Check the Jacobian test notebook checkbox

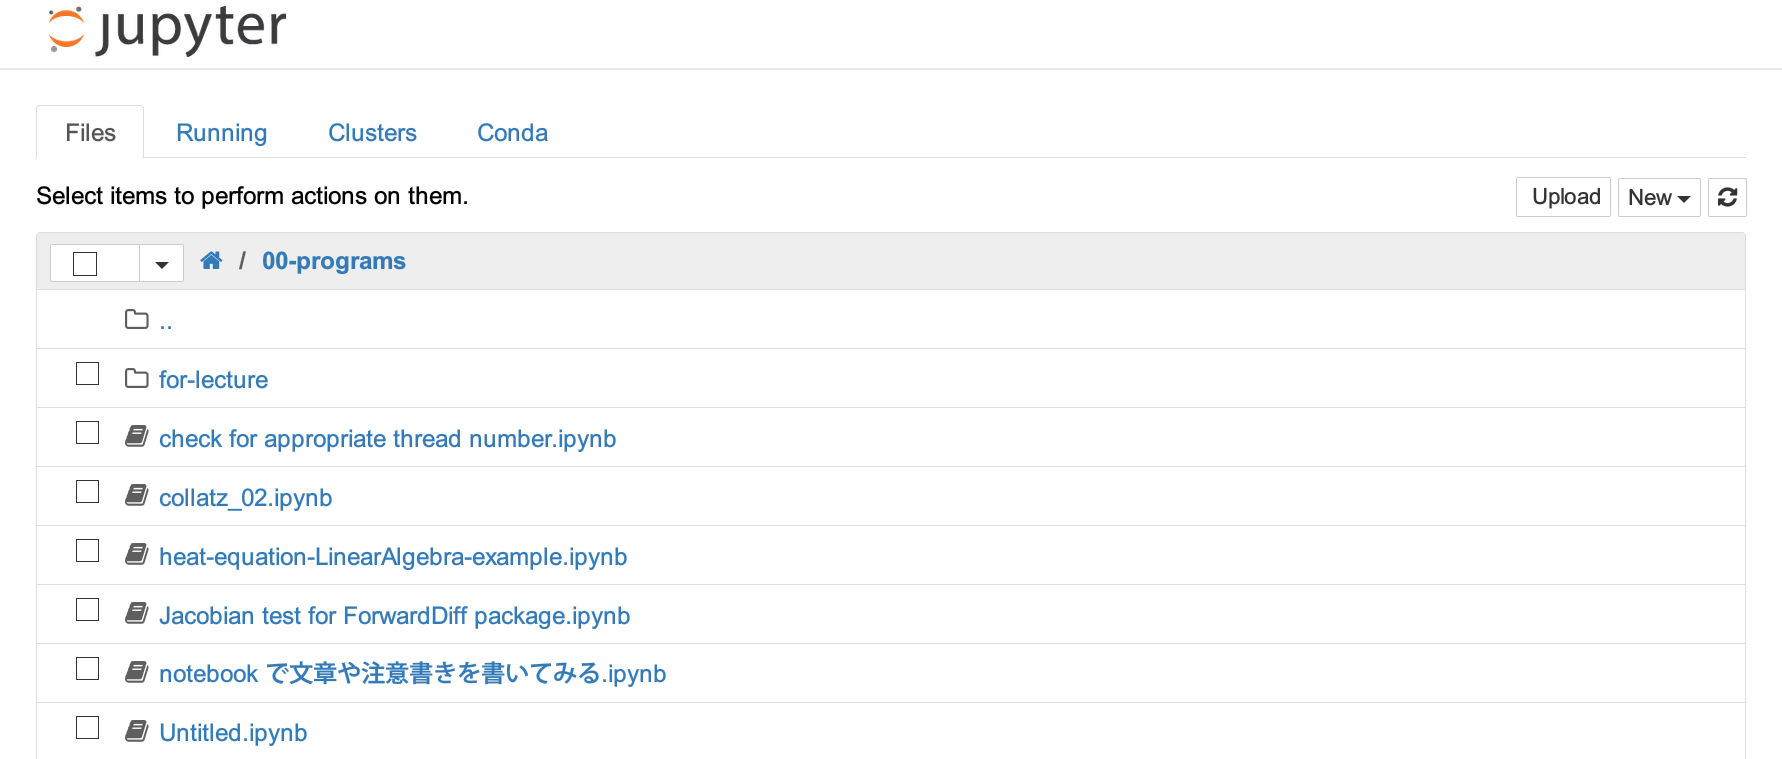click(88, 610)
